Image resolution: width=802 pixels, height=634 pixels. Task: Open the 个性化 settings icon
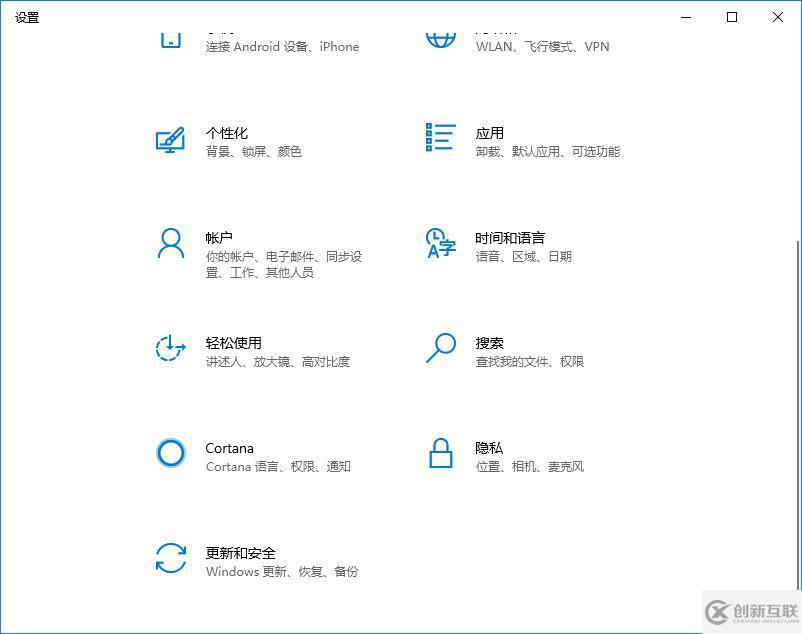pos(170,140)
